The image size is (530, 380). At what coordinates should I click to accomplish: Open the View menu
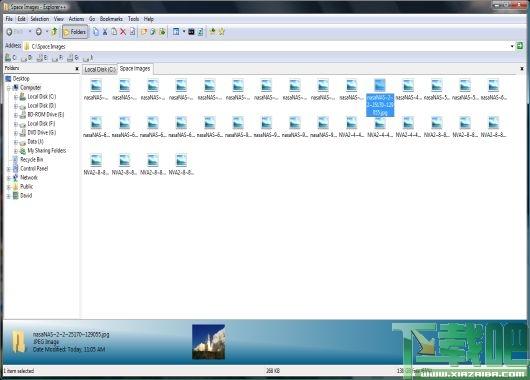pyautogui.click(x=59, y=19)
